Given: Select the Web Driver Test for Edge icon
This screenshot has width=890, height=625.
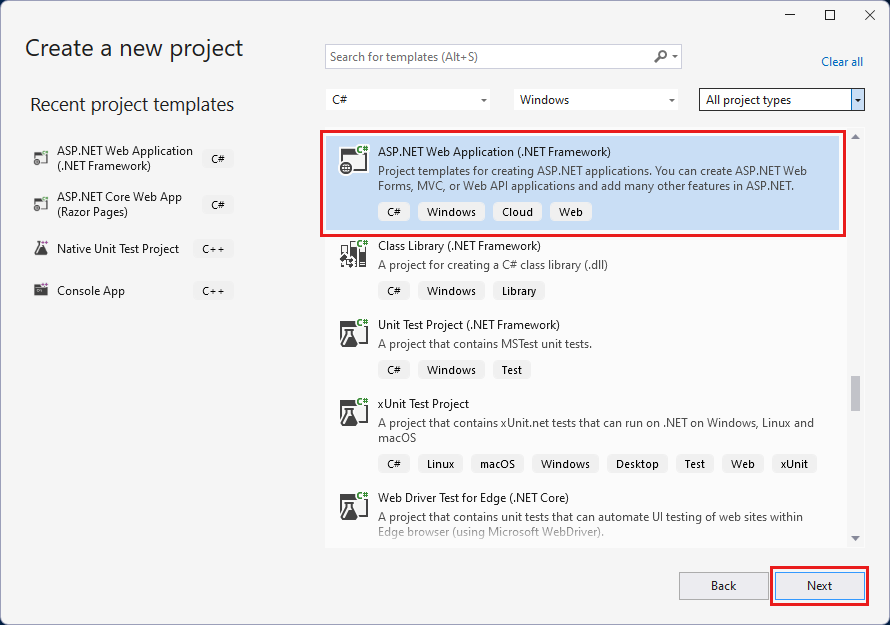Looking at the screenshot, I should [x=352, y=507].
